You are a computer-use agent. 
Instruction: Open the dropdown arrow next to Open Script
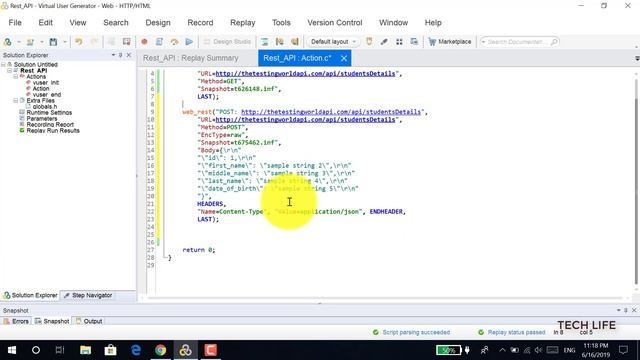click(41, 42)
